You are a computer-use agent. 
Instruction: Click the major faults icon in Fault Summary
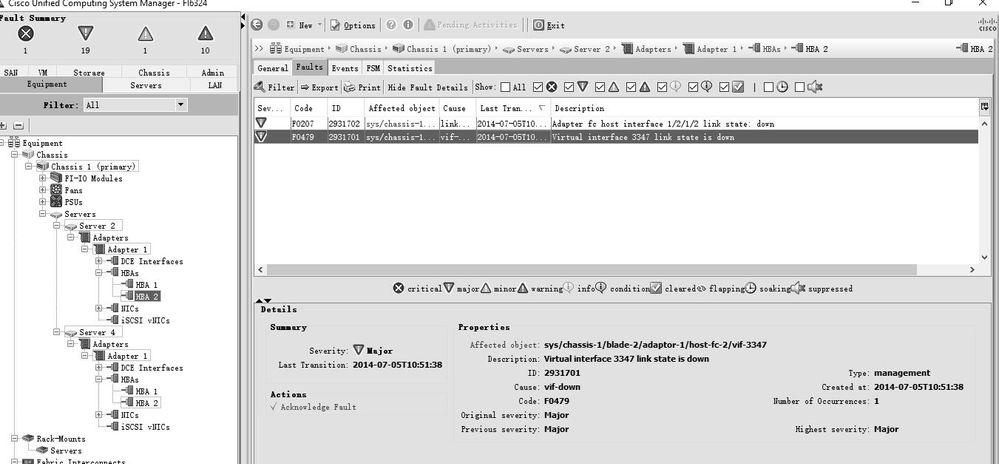point(85,33)
